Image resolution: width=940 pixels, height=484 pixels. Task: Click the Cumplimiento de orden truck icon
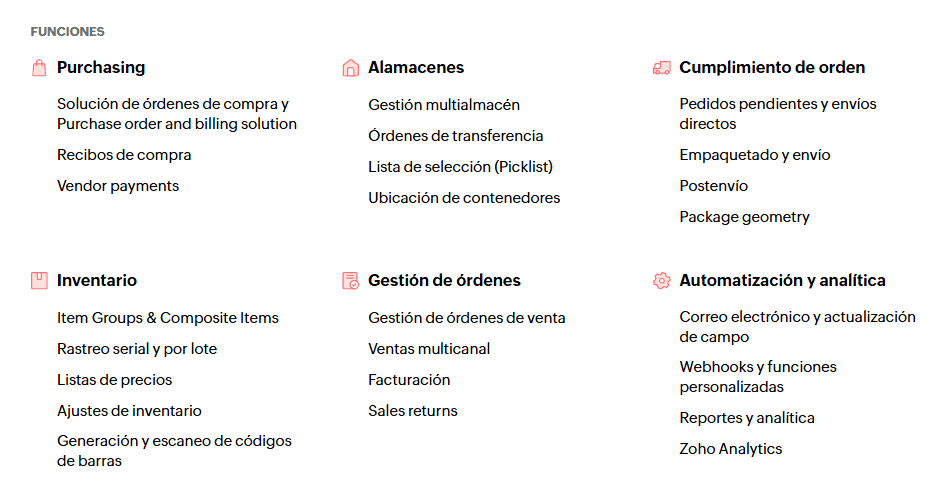coord(661,68)
